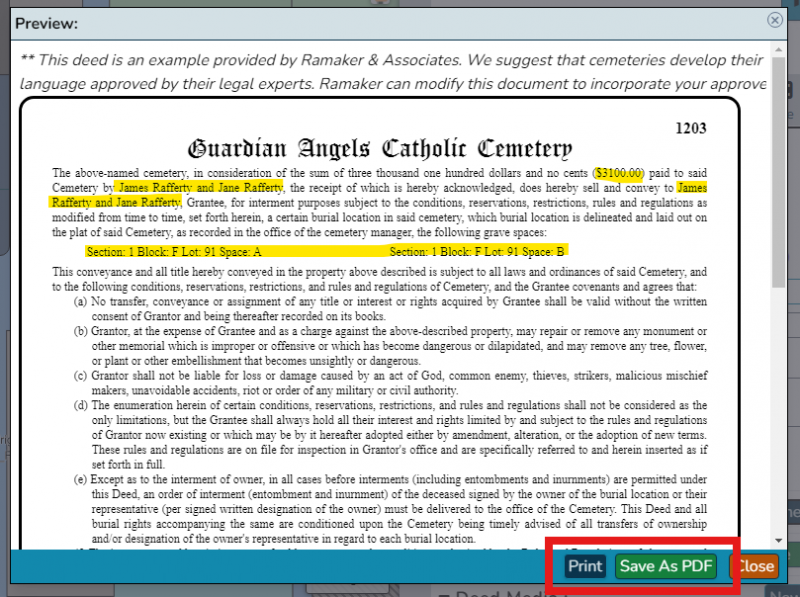
Task: Click 'Section: 1 Block: F Lot: 91 Space: A'
Action: [174, 252]
